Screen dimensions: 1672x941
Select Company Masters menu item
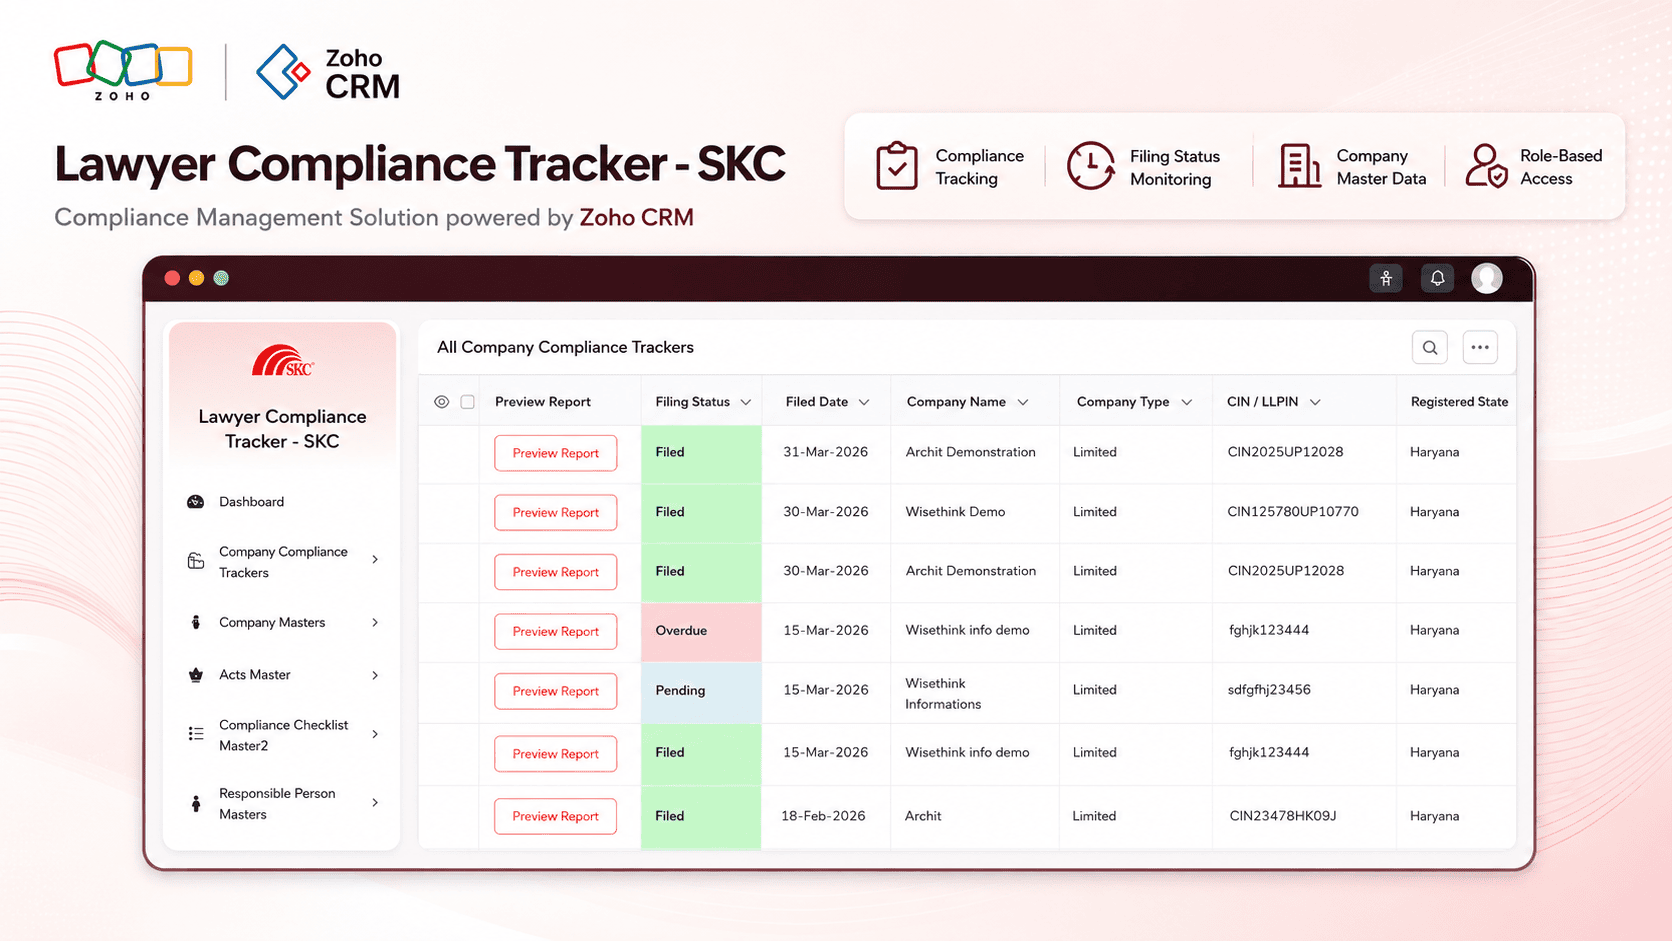272,622
